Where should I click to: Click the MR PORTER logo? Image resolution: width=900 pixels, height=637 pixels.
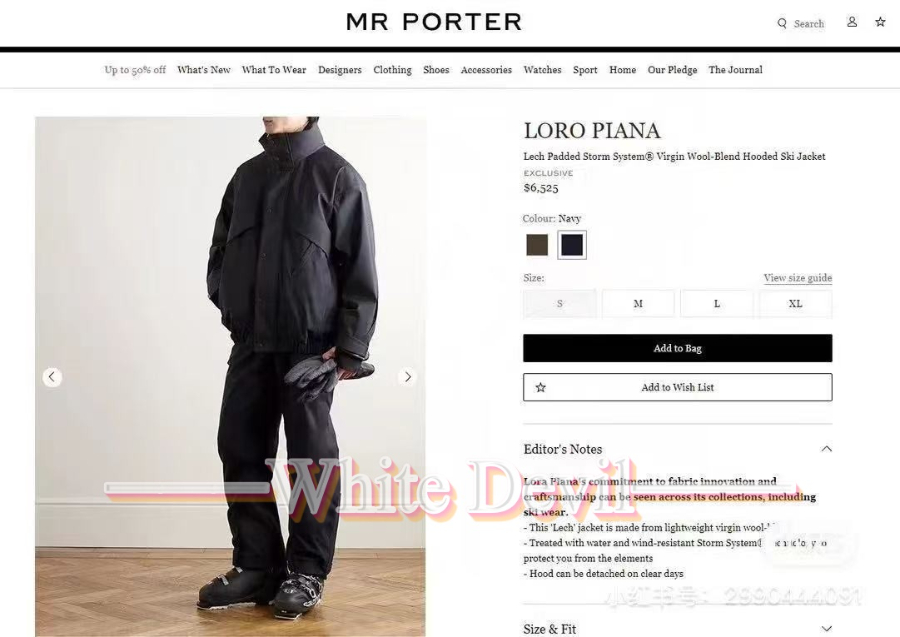(x=434, y=22)
